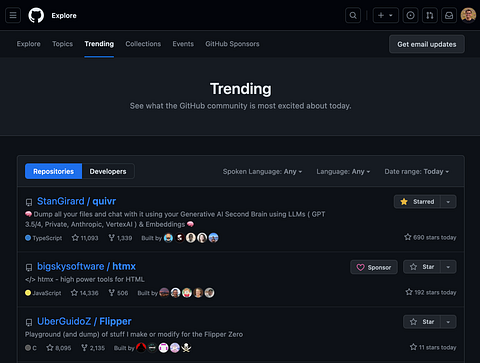Open the pull requests icon
Screen dimensions: 480x363
coord(430,15)
